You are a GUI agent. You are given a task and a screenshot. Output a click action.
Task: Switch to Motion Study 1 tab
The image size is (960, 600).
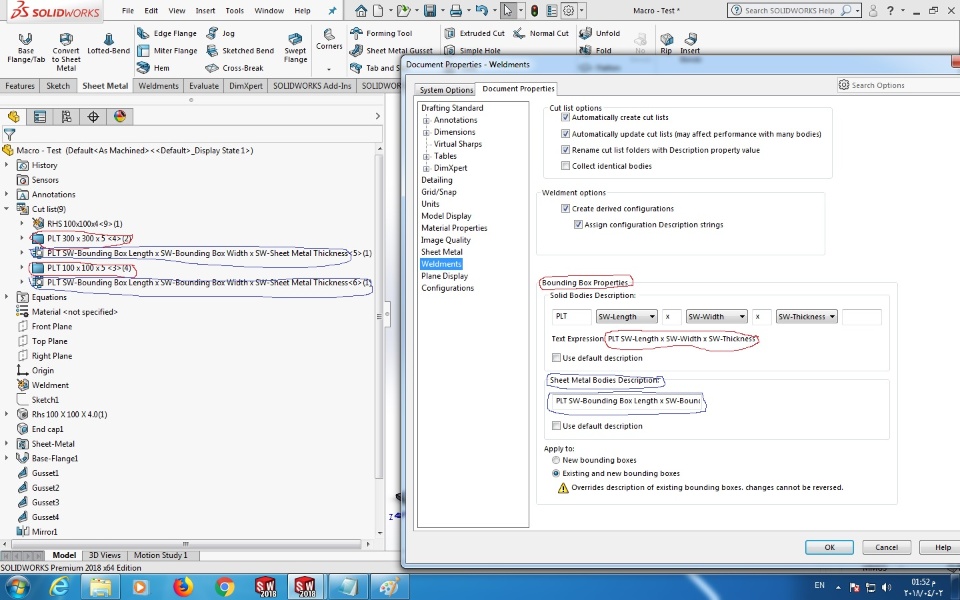click(160, 555)
